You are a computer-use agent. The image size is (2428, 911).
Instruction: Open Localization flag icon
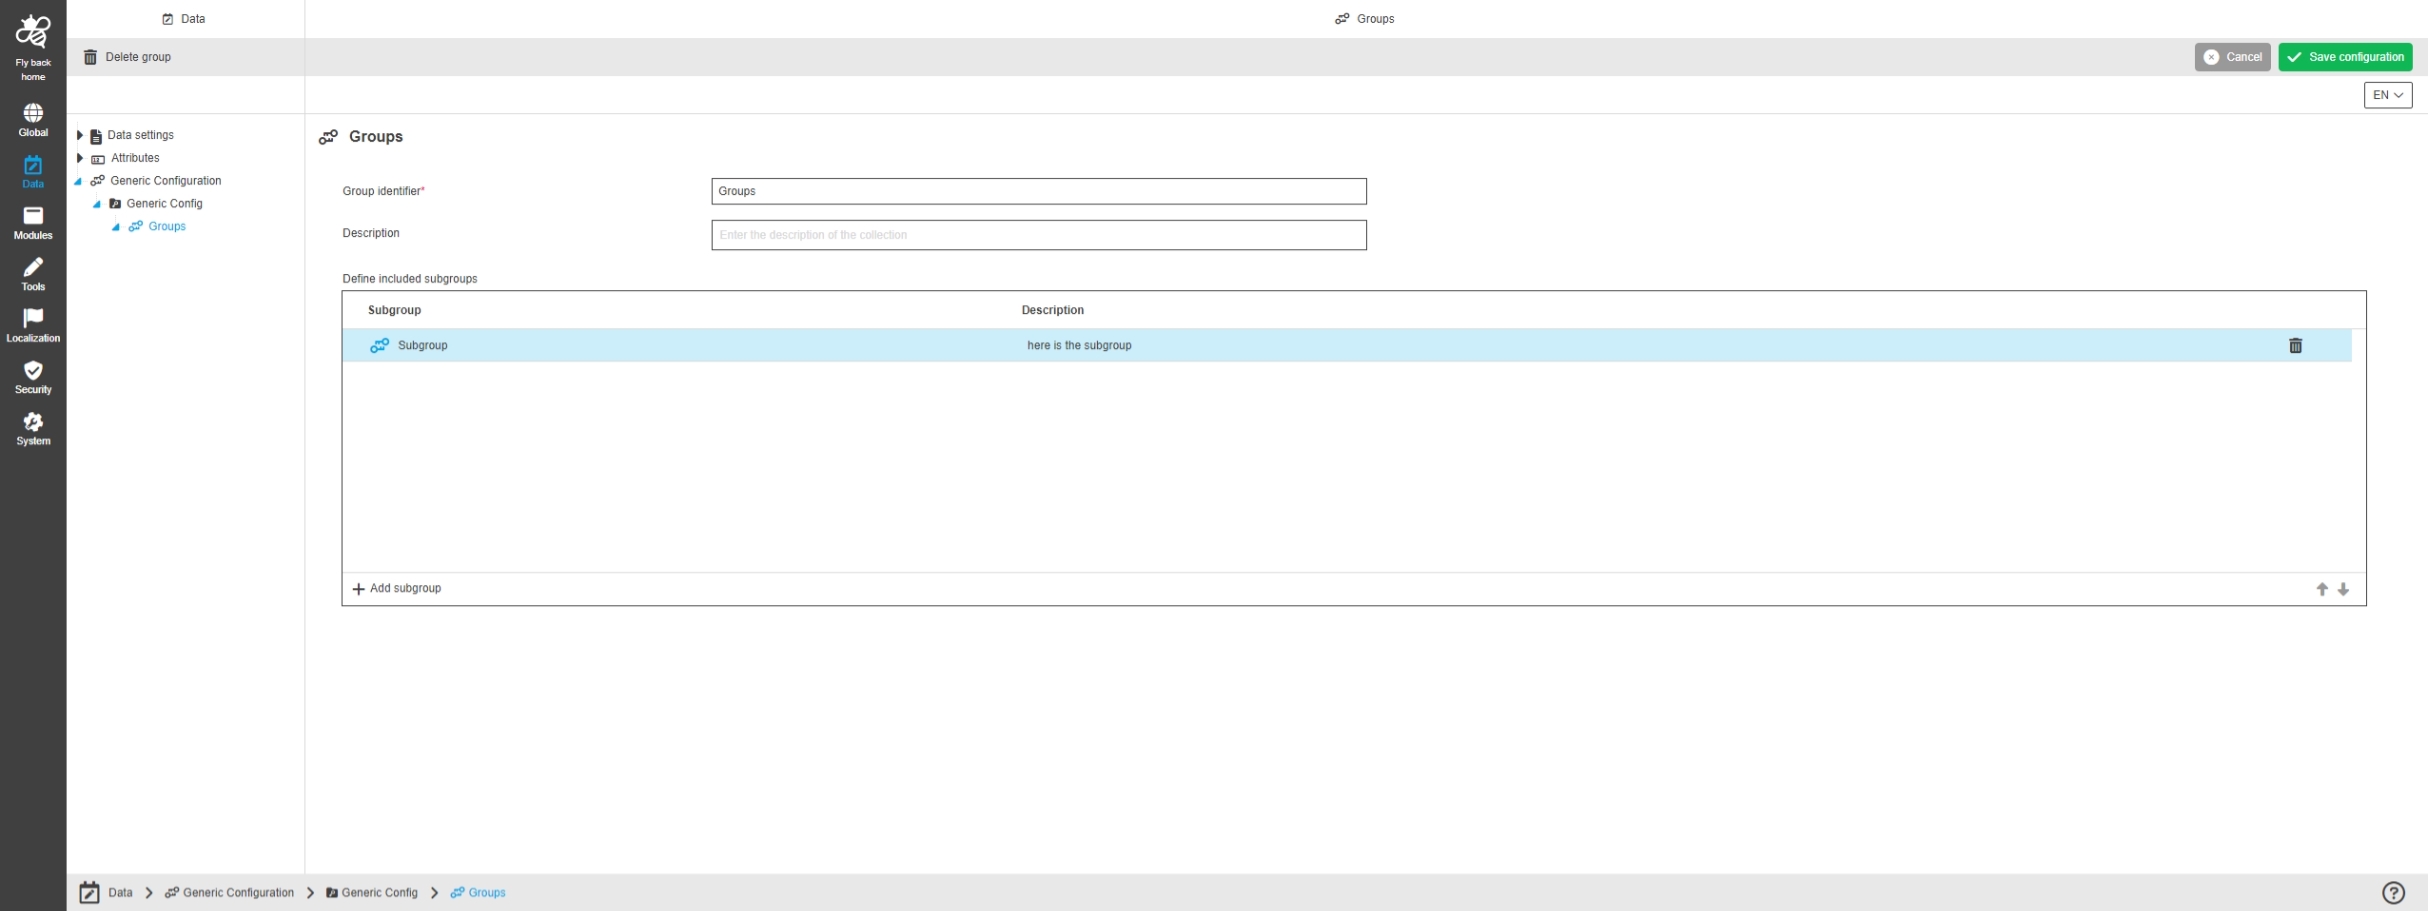click(33, 318)
